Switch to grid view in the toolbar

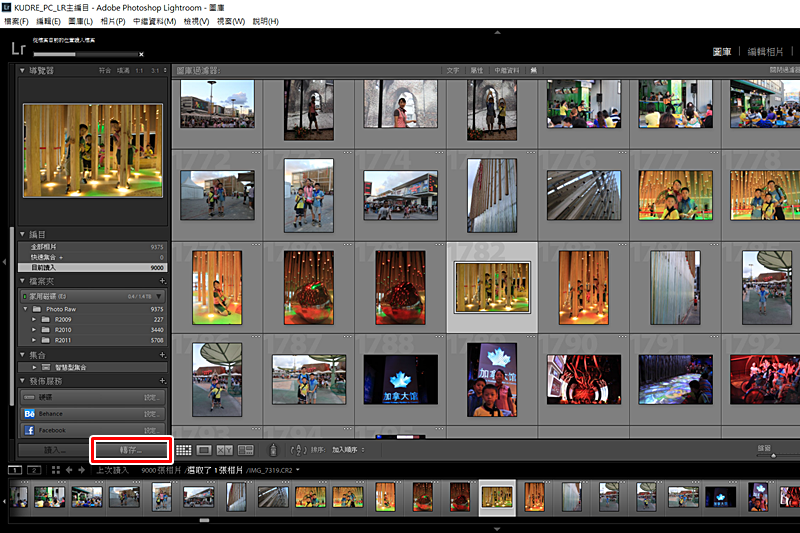point(184,450)
